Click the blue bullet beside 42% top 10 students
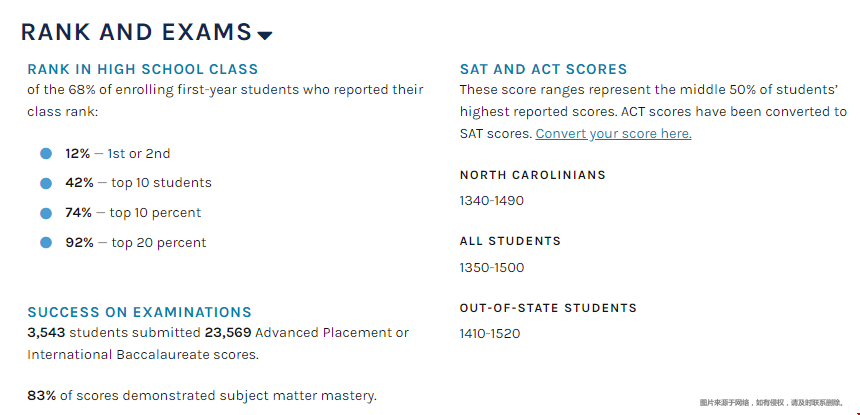Viewport: 860px width, 415px height. click(46, 183)
